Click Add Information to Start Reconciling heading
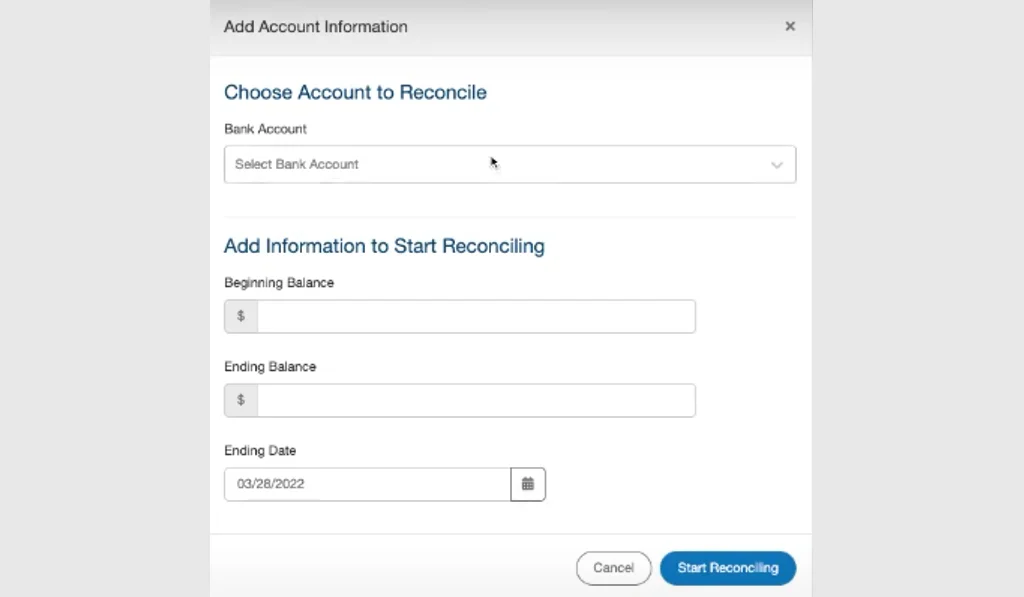This screenshot has width=1024, height=597. point(384,246)
